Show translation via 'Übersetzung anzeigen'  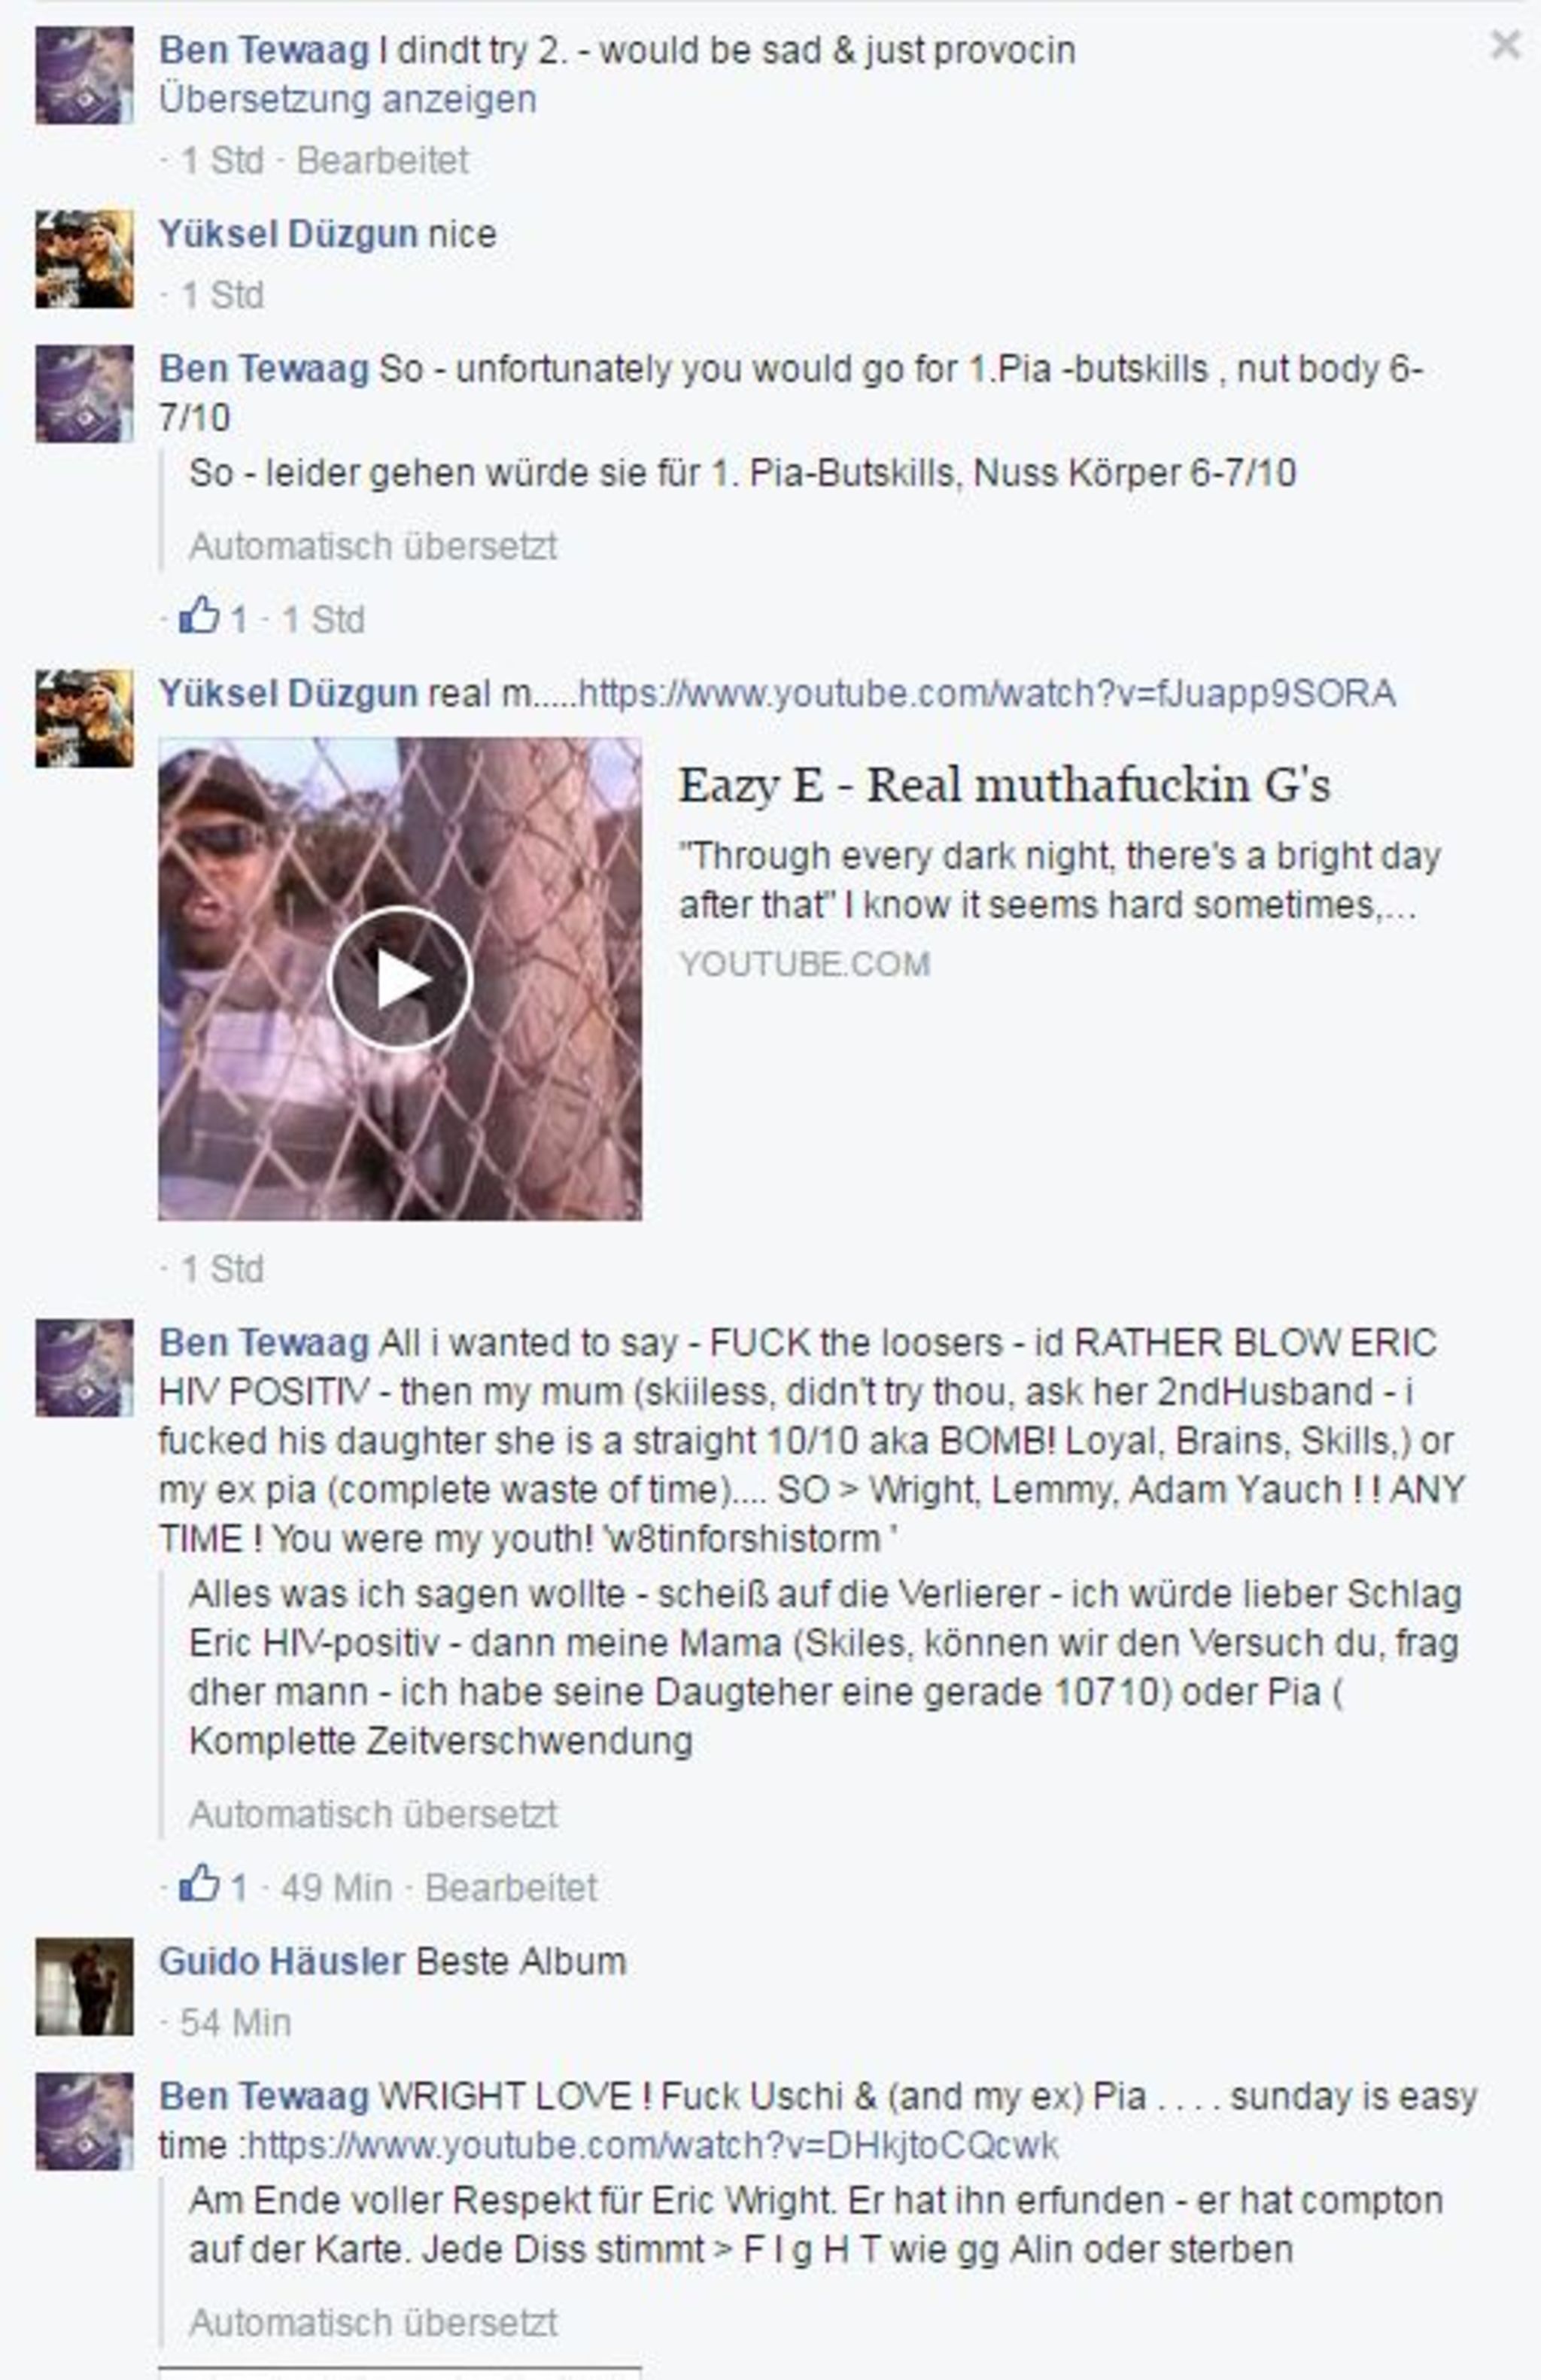tap(347, 99)
